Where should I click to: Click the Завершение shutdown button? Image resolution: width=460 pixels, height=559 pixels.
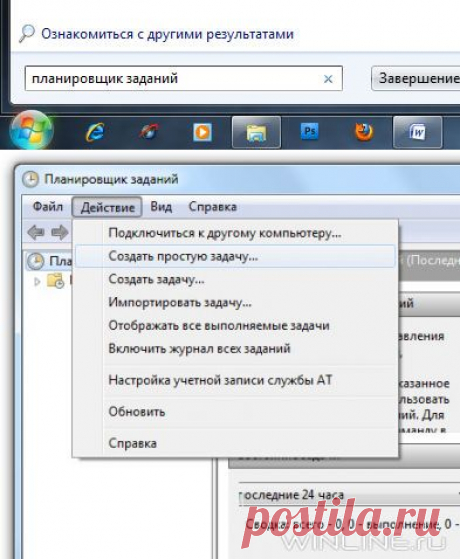tap(416, 78)
